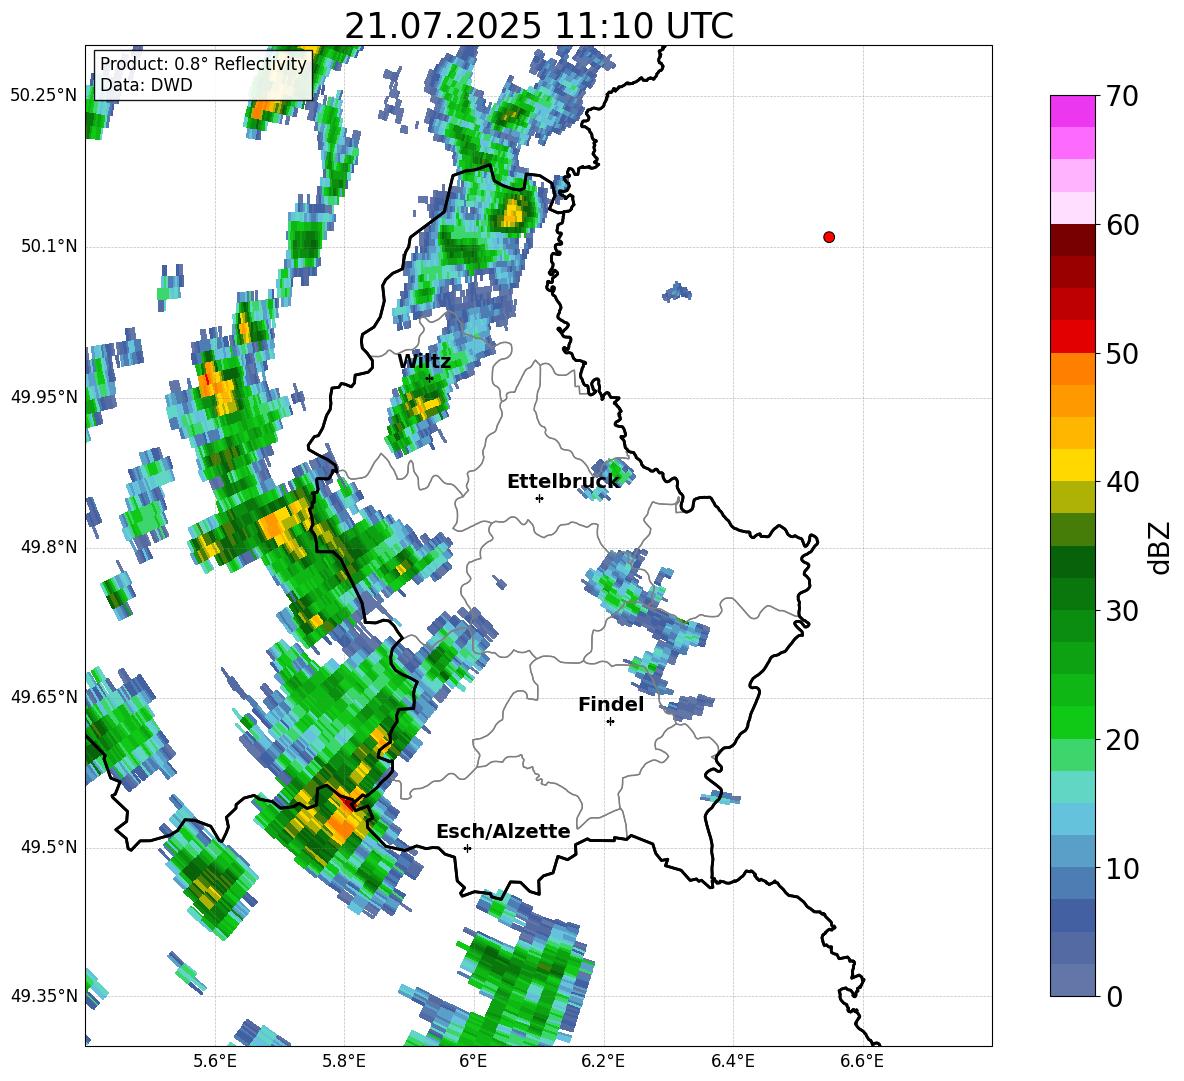The image size is (1184, 1081).
Task: Click the cross marker below Ettelbruck label
Action: point(539,498)
